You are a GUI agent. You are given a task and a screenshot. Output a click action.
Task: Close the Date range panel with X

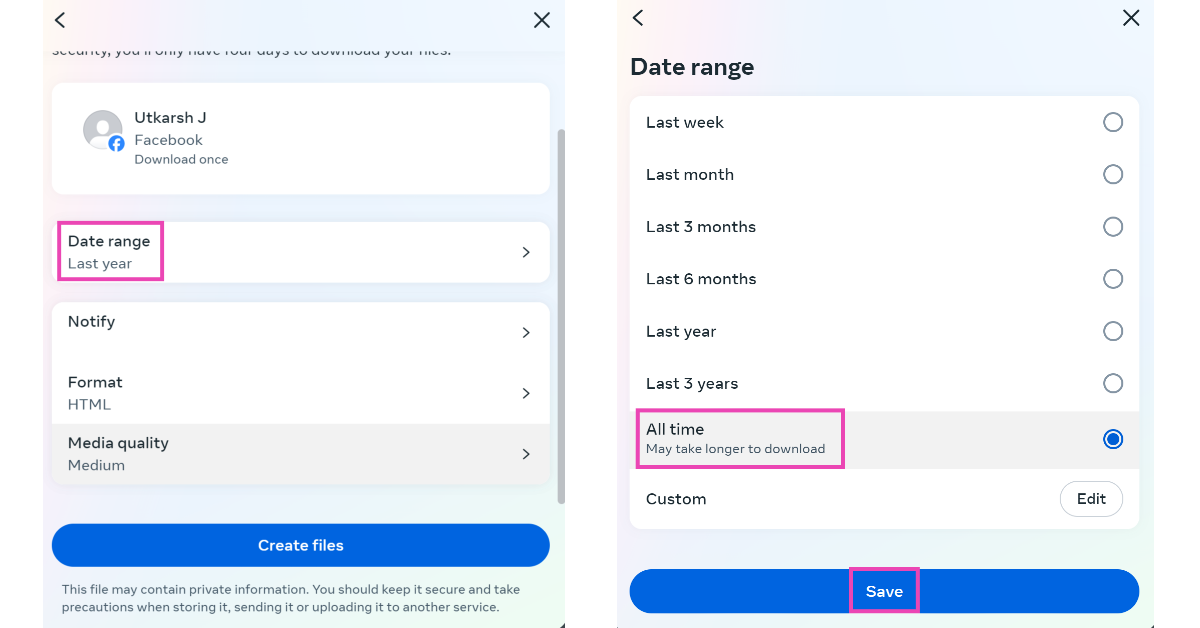1131,18
